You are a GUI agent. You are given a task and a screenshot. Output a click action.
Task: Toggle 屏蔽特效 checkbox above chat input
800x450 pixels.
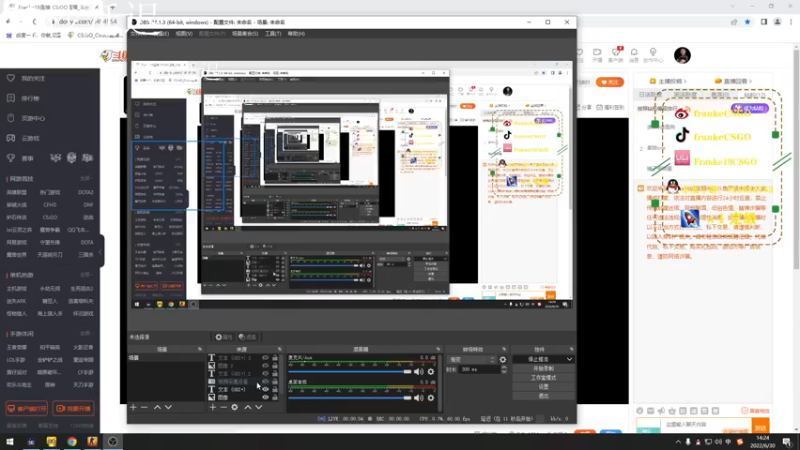(x=745, y=411)
